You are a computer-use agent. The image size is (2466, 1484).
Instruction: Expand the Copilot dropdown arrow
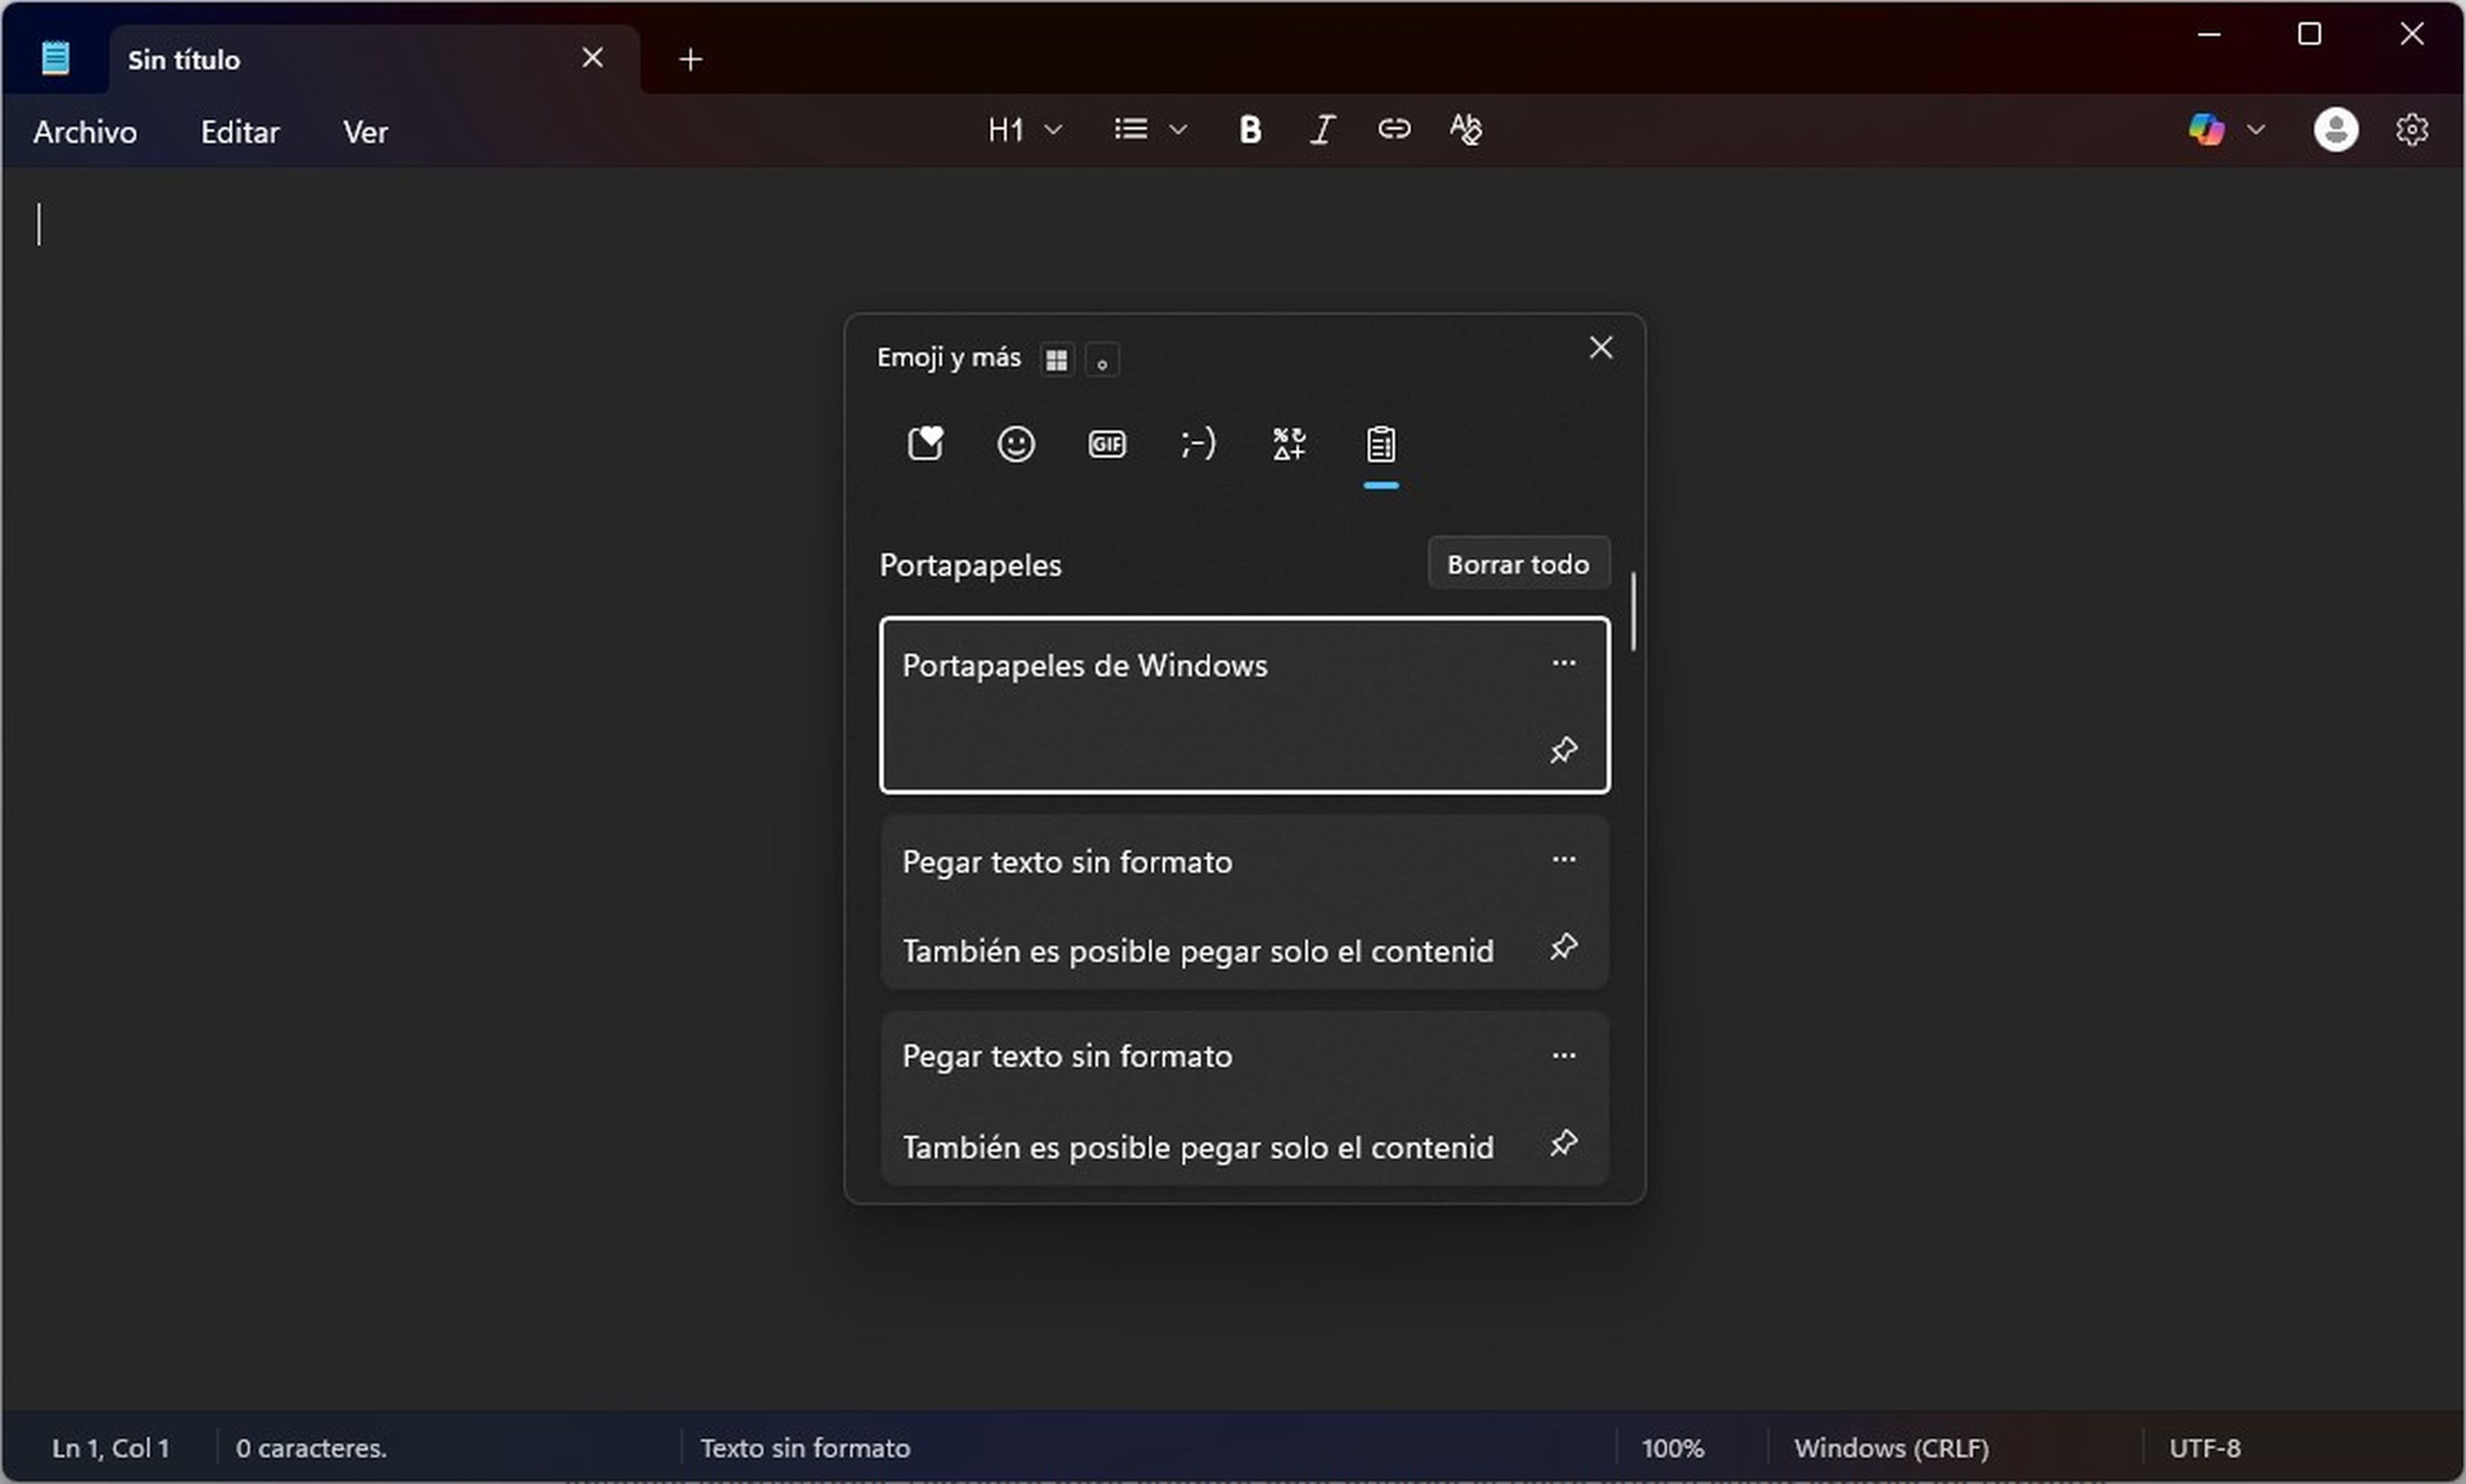tap(2256, 129)
